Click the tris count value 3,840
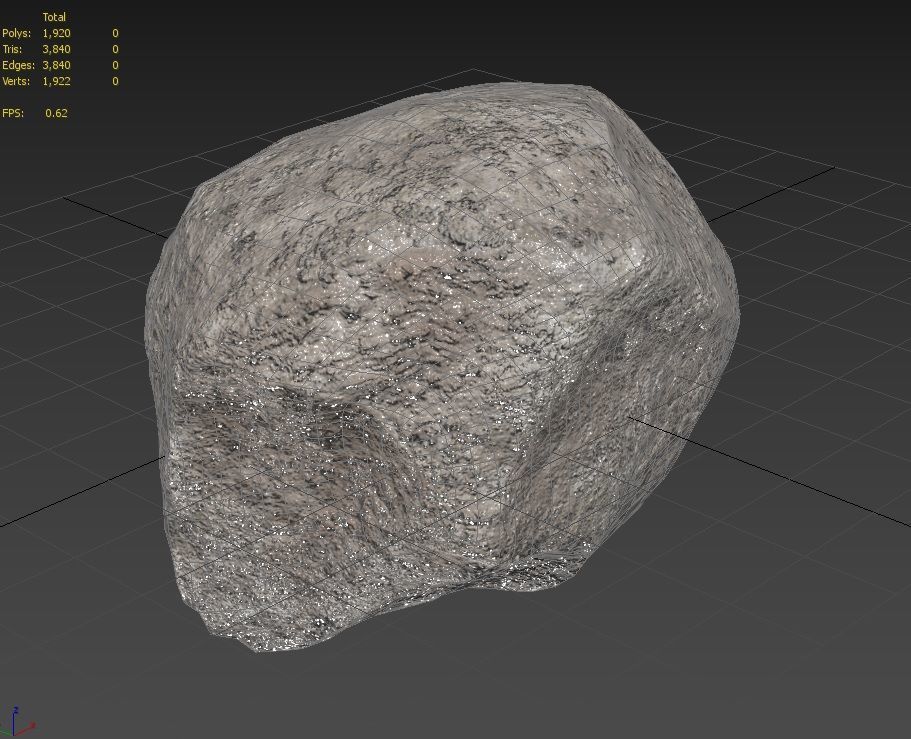This screenshot has height=739, width=911. click(56, 49)
